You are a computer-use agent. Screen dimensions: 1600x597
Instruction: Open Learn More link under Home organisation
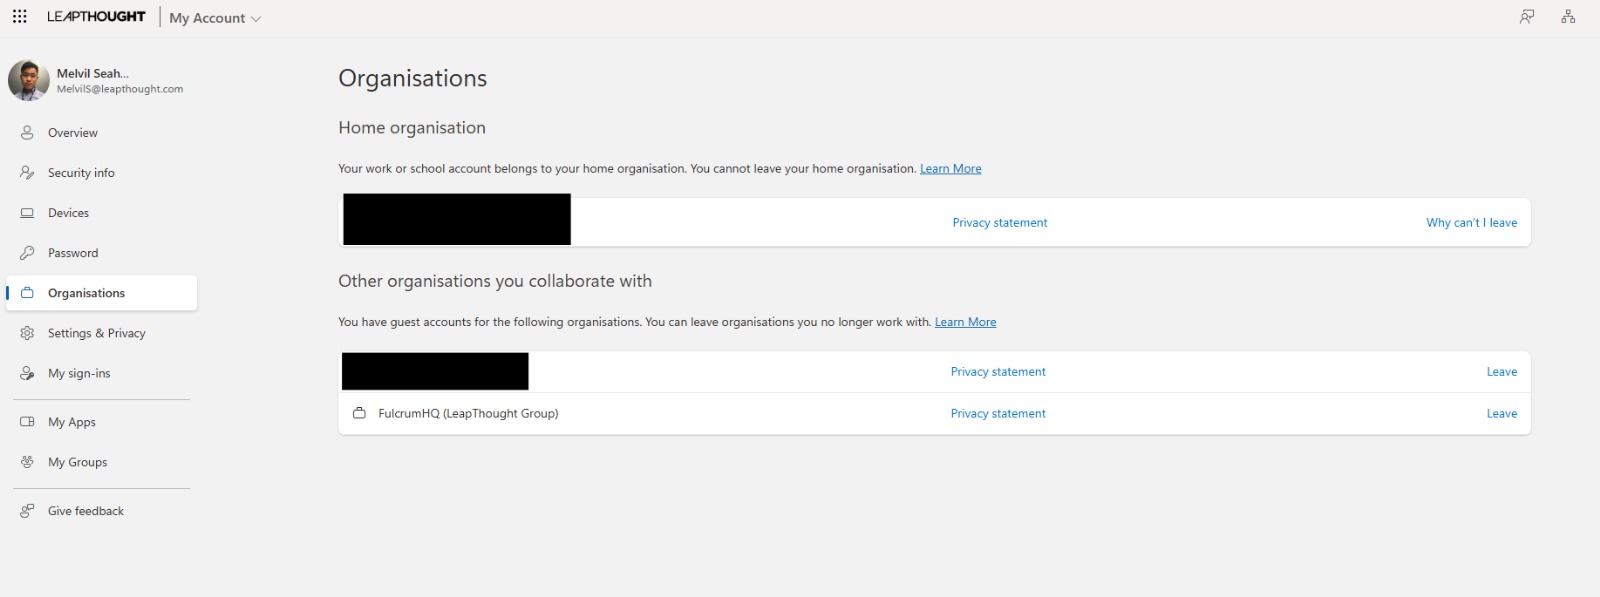coord(950,169)
